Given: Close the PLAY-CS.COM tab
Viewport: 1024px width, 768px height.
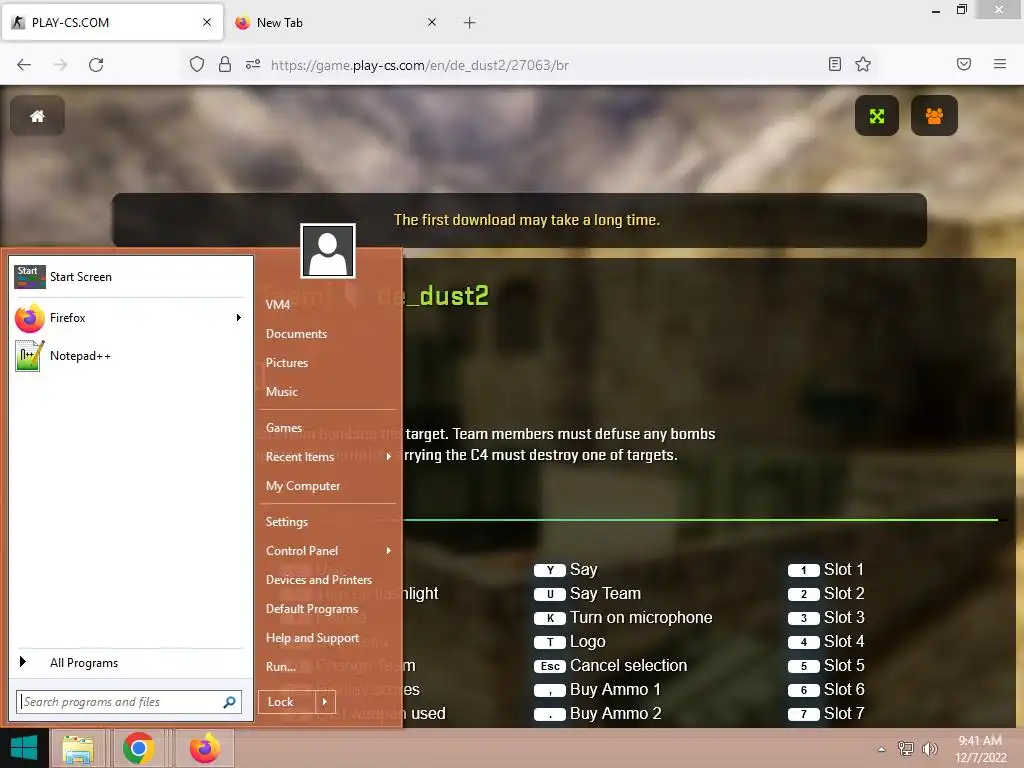Looking at the screenshot, I should pos(207,22).
